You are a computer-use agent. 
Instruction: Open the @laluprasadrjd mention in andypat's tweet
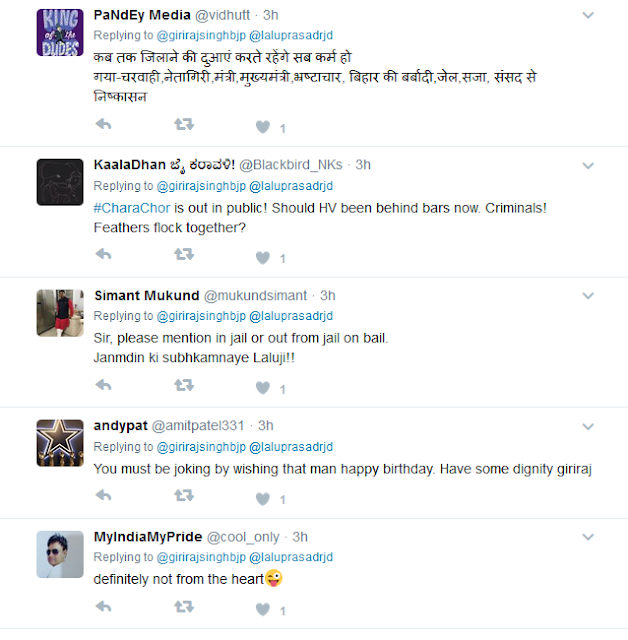(x=290, y=446)
